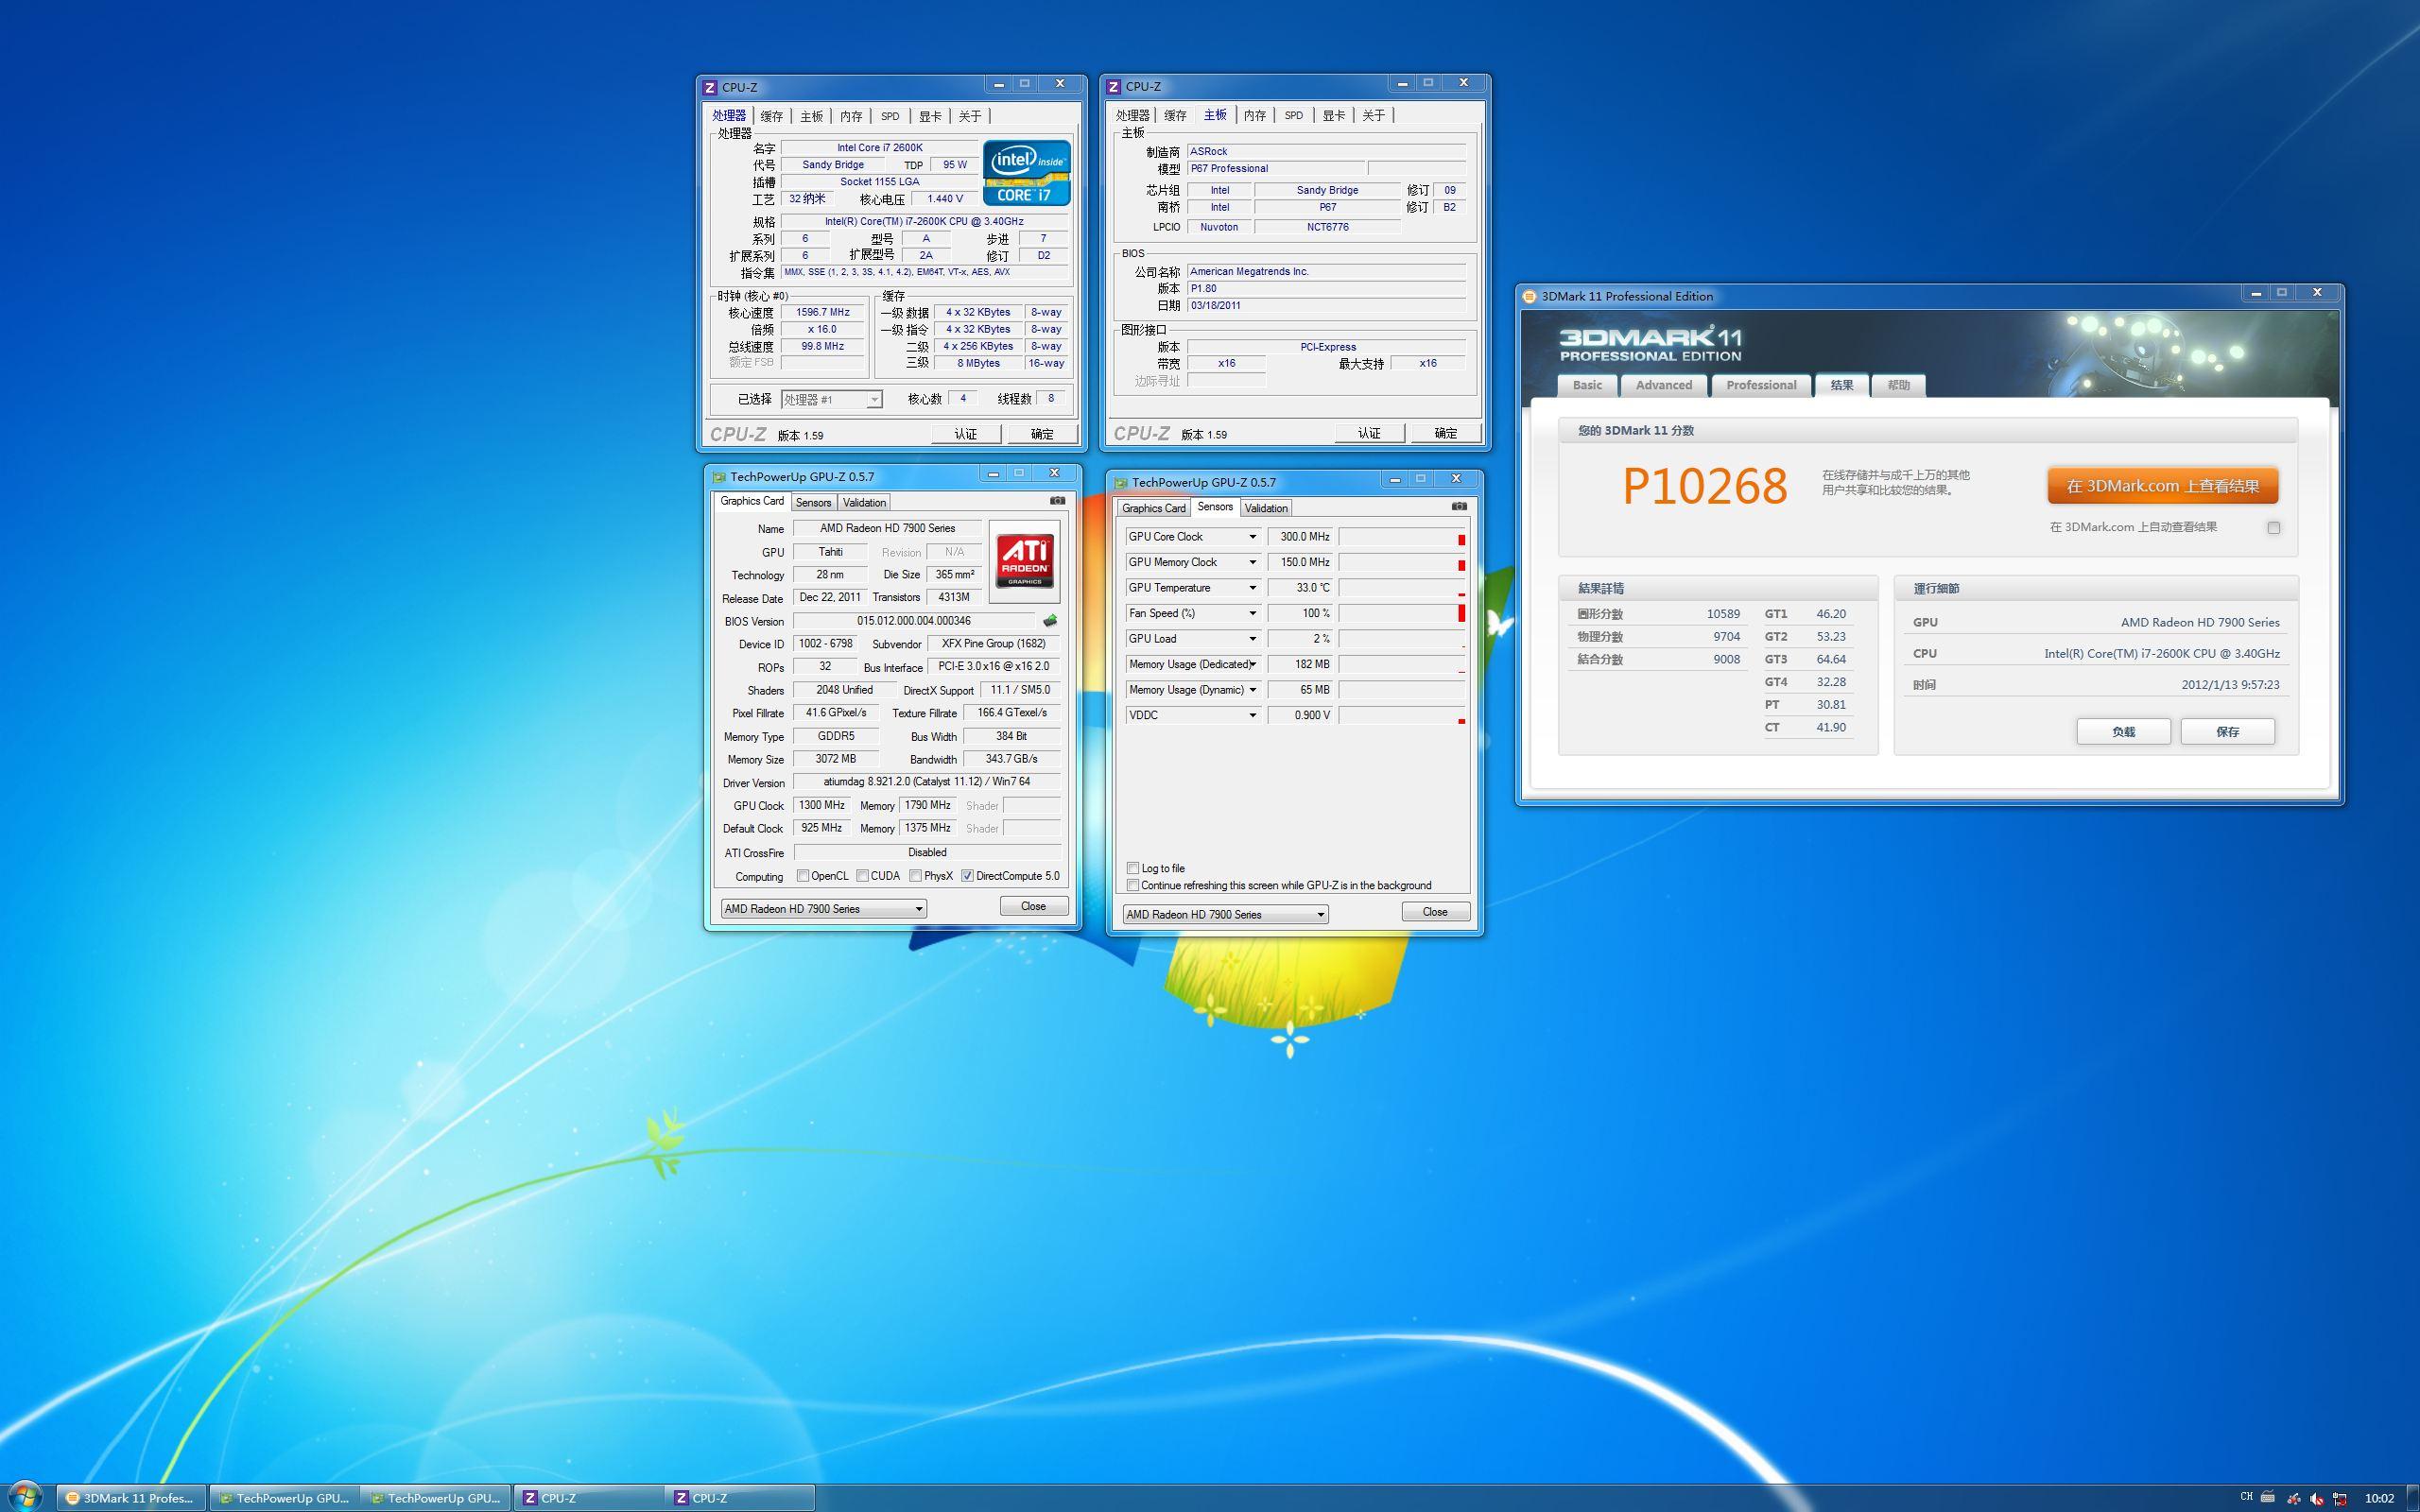Click Close button in the GPU-Z Sensors window

tap(1435, 912)
